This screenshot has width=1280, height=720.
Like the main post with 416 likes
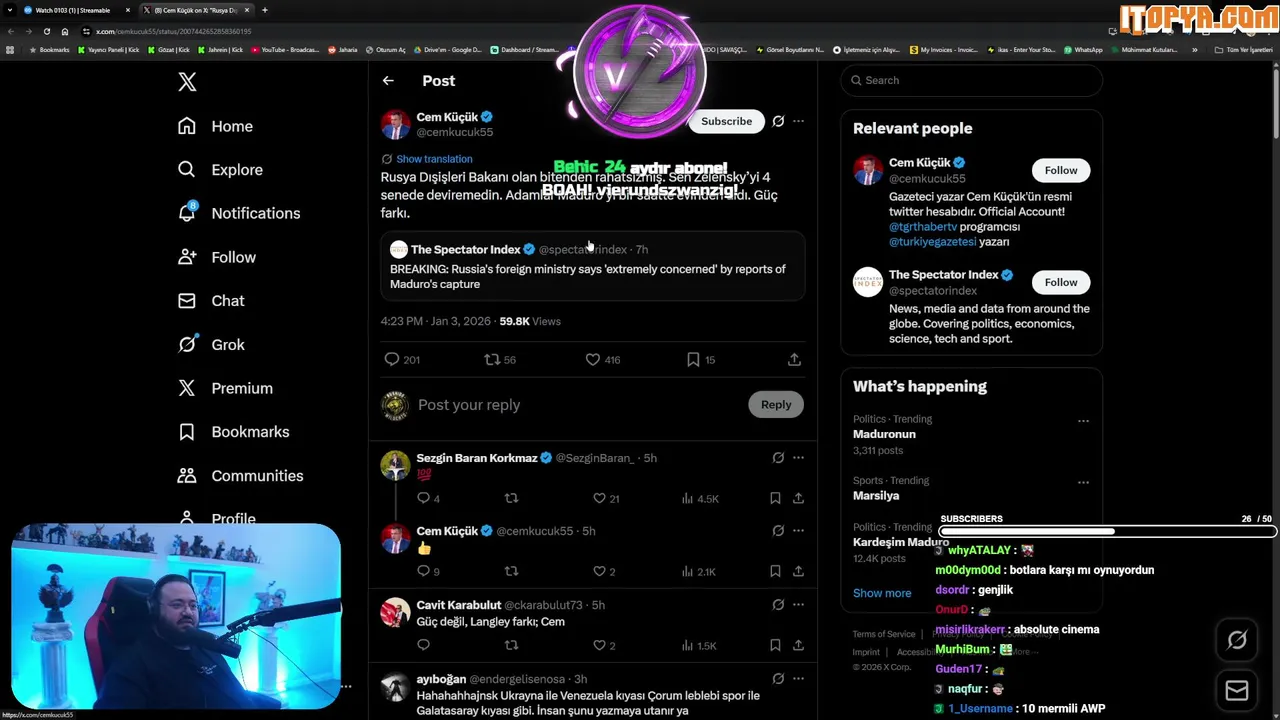pyautogui.click(x=593, y=359)
